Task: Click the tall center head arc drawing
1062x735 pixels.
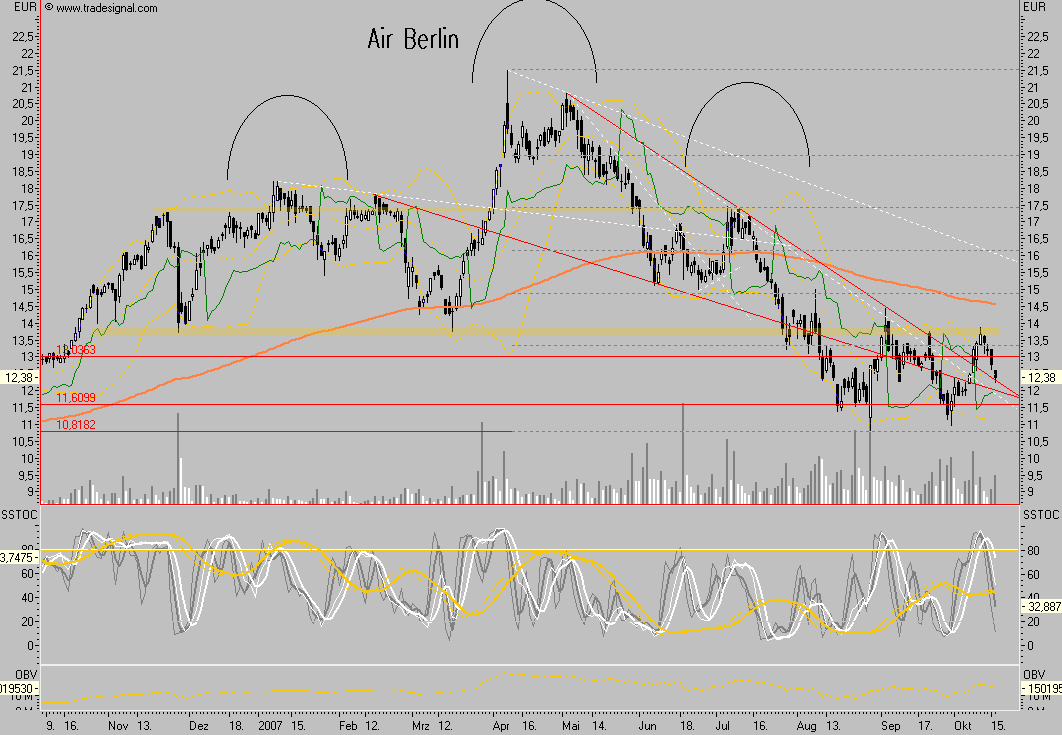Action: 534,10
